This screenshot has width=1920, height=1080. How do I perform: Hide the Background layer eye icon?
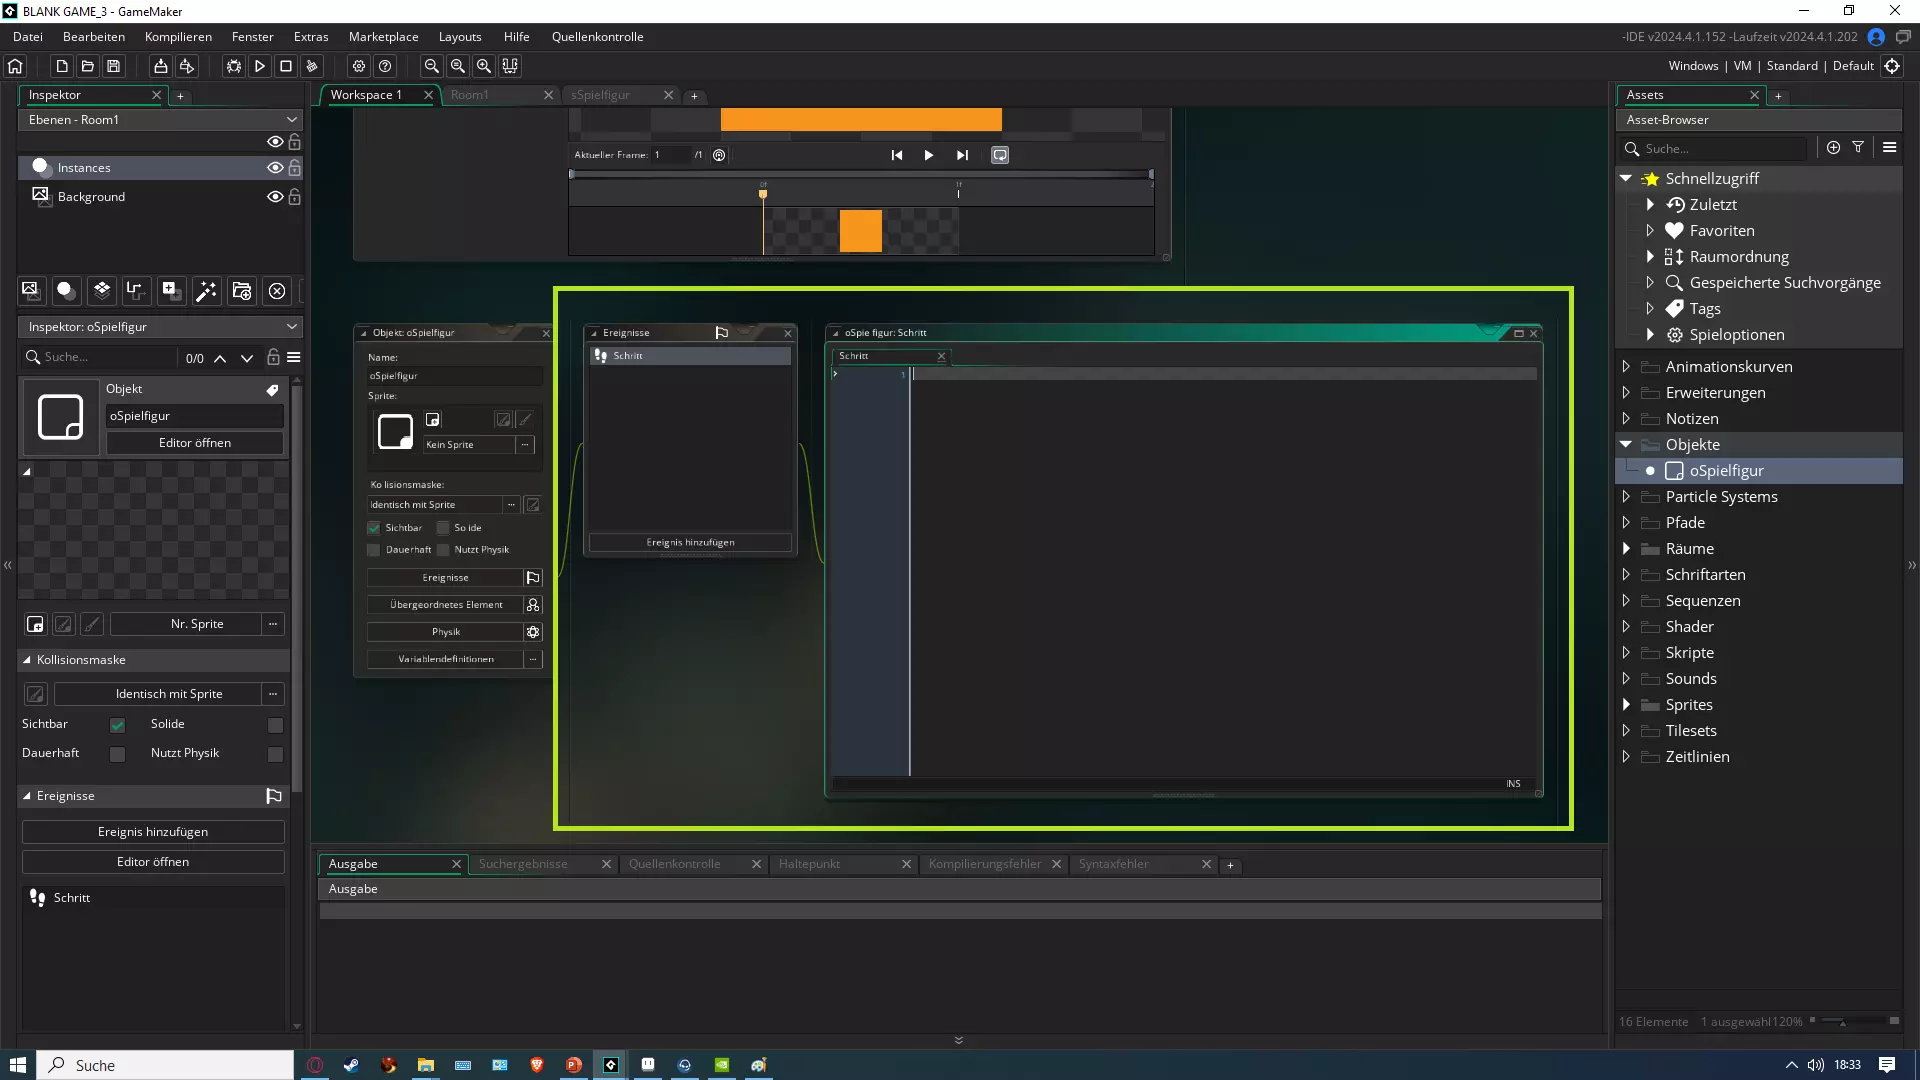pos(274,197)
